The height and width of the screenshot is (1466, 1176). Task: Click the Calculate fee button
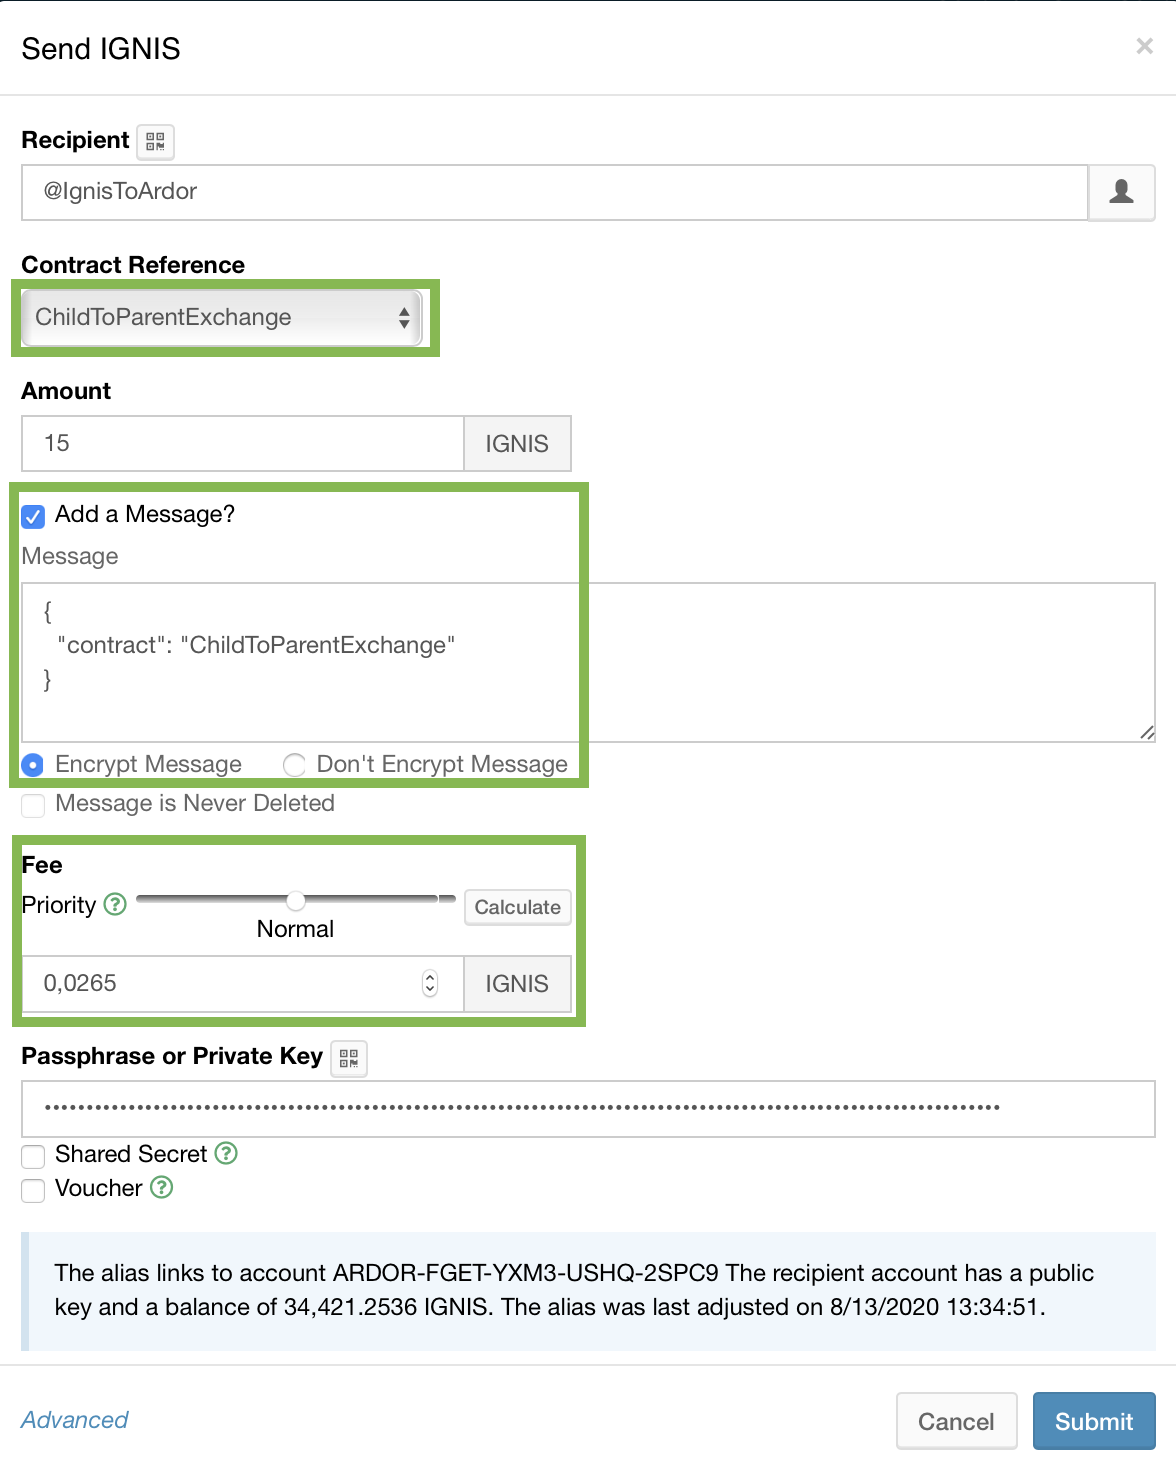[x=517, y=907]
